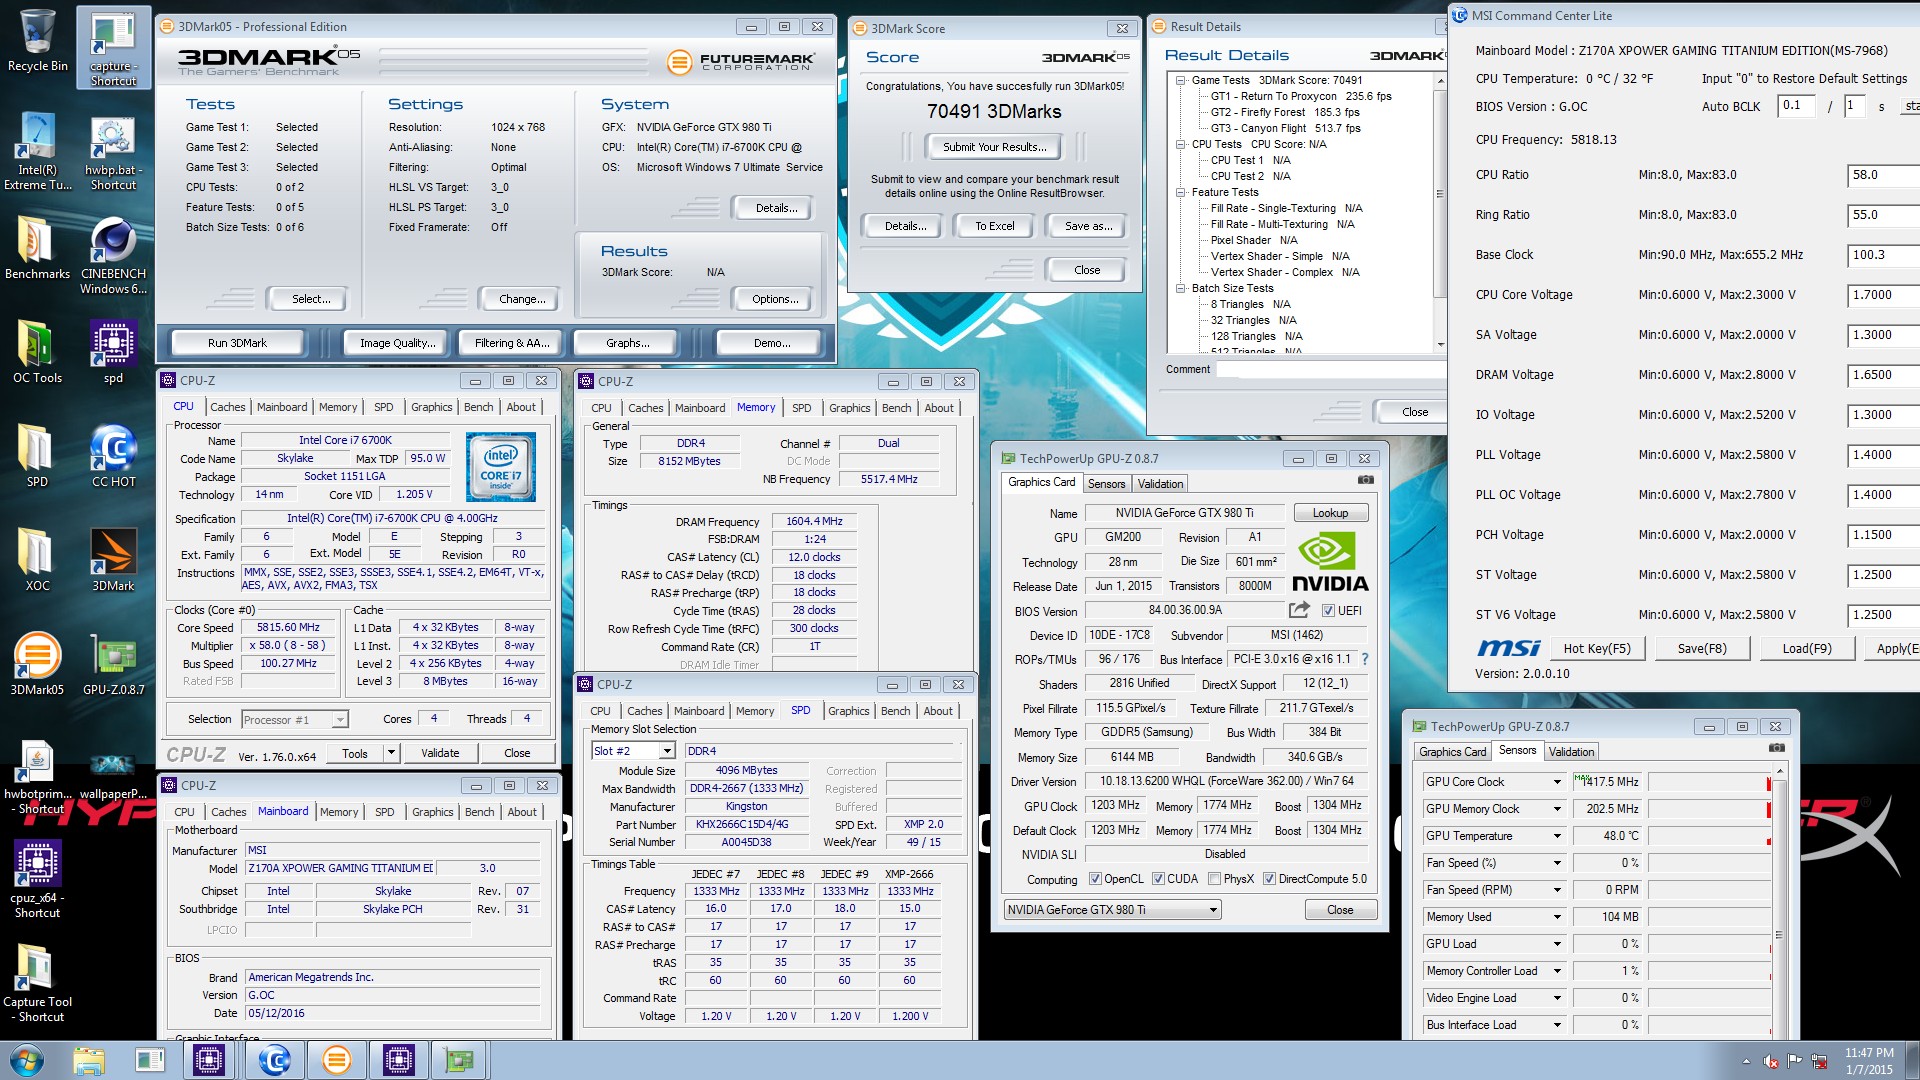Viewport: 1920px width, 1080px height.
Task: Click Image Quality button in 3DMark05
Action: coord(397,343)
